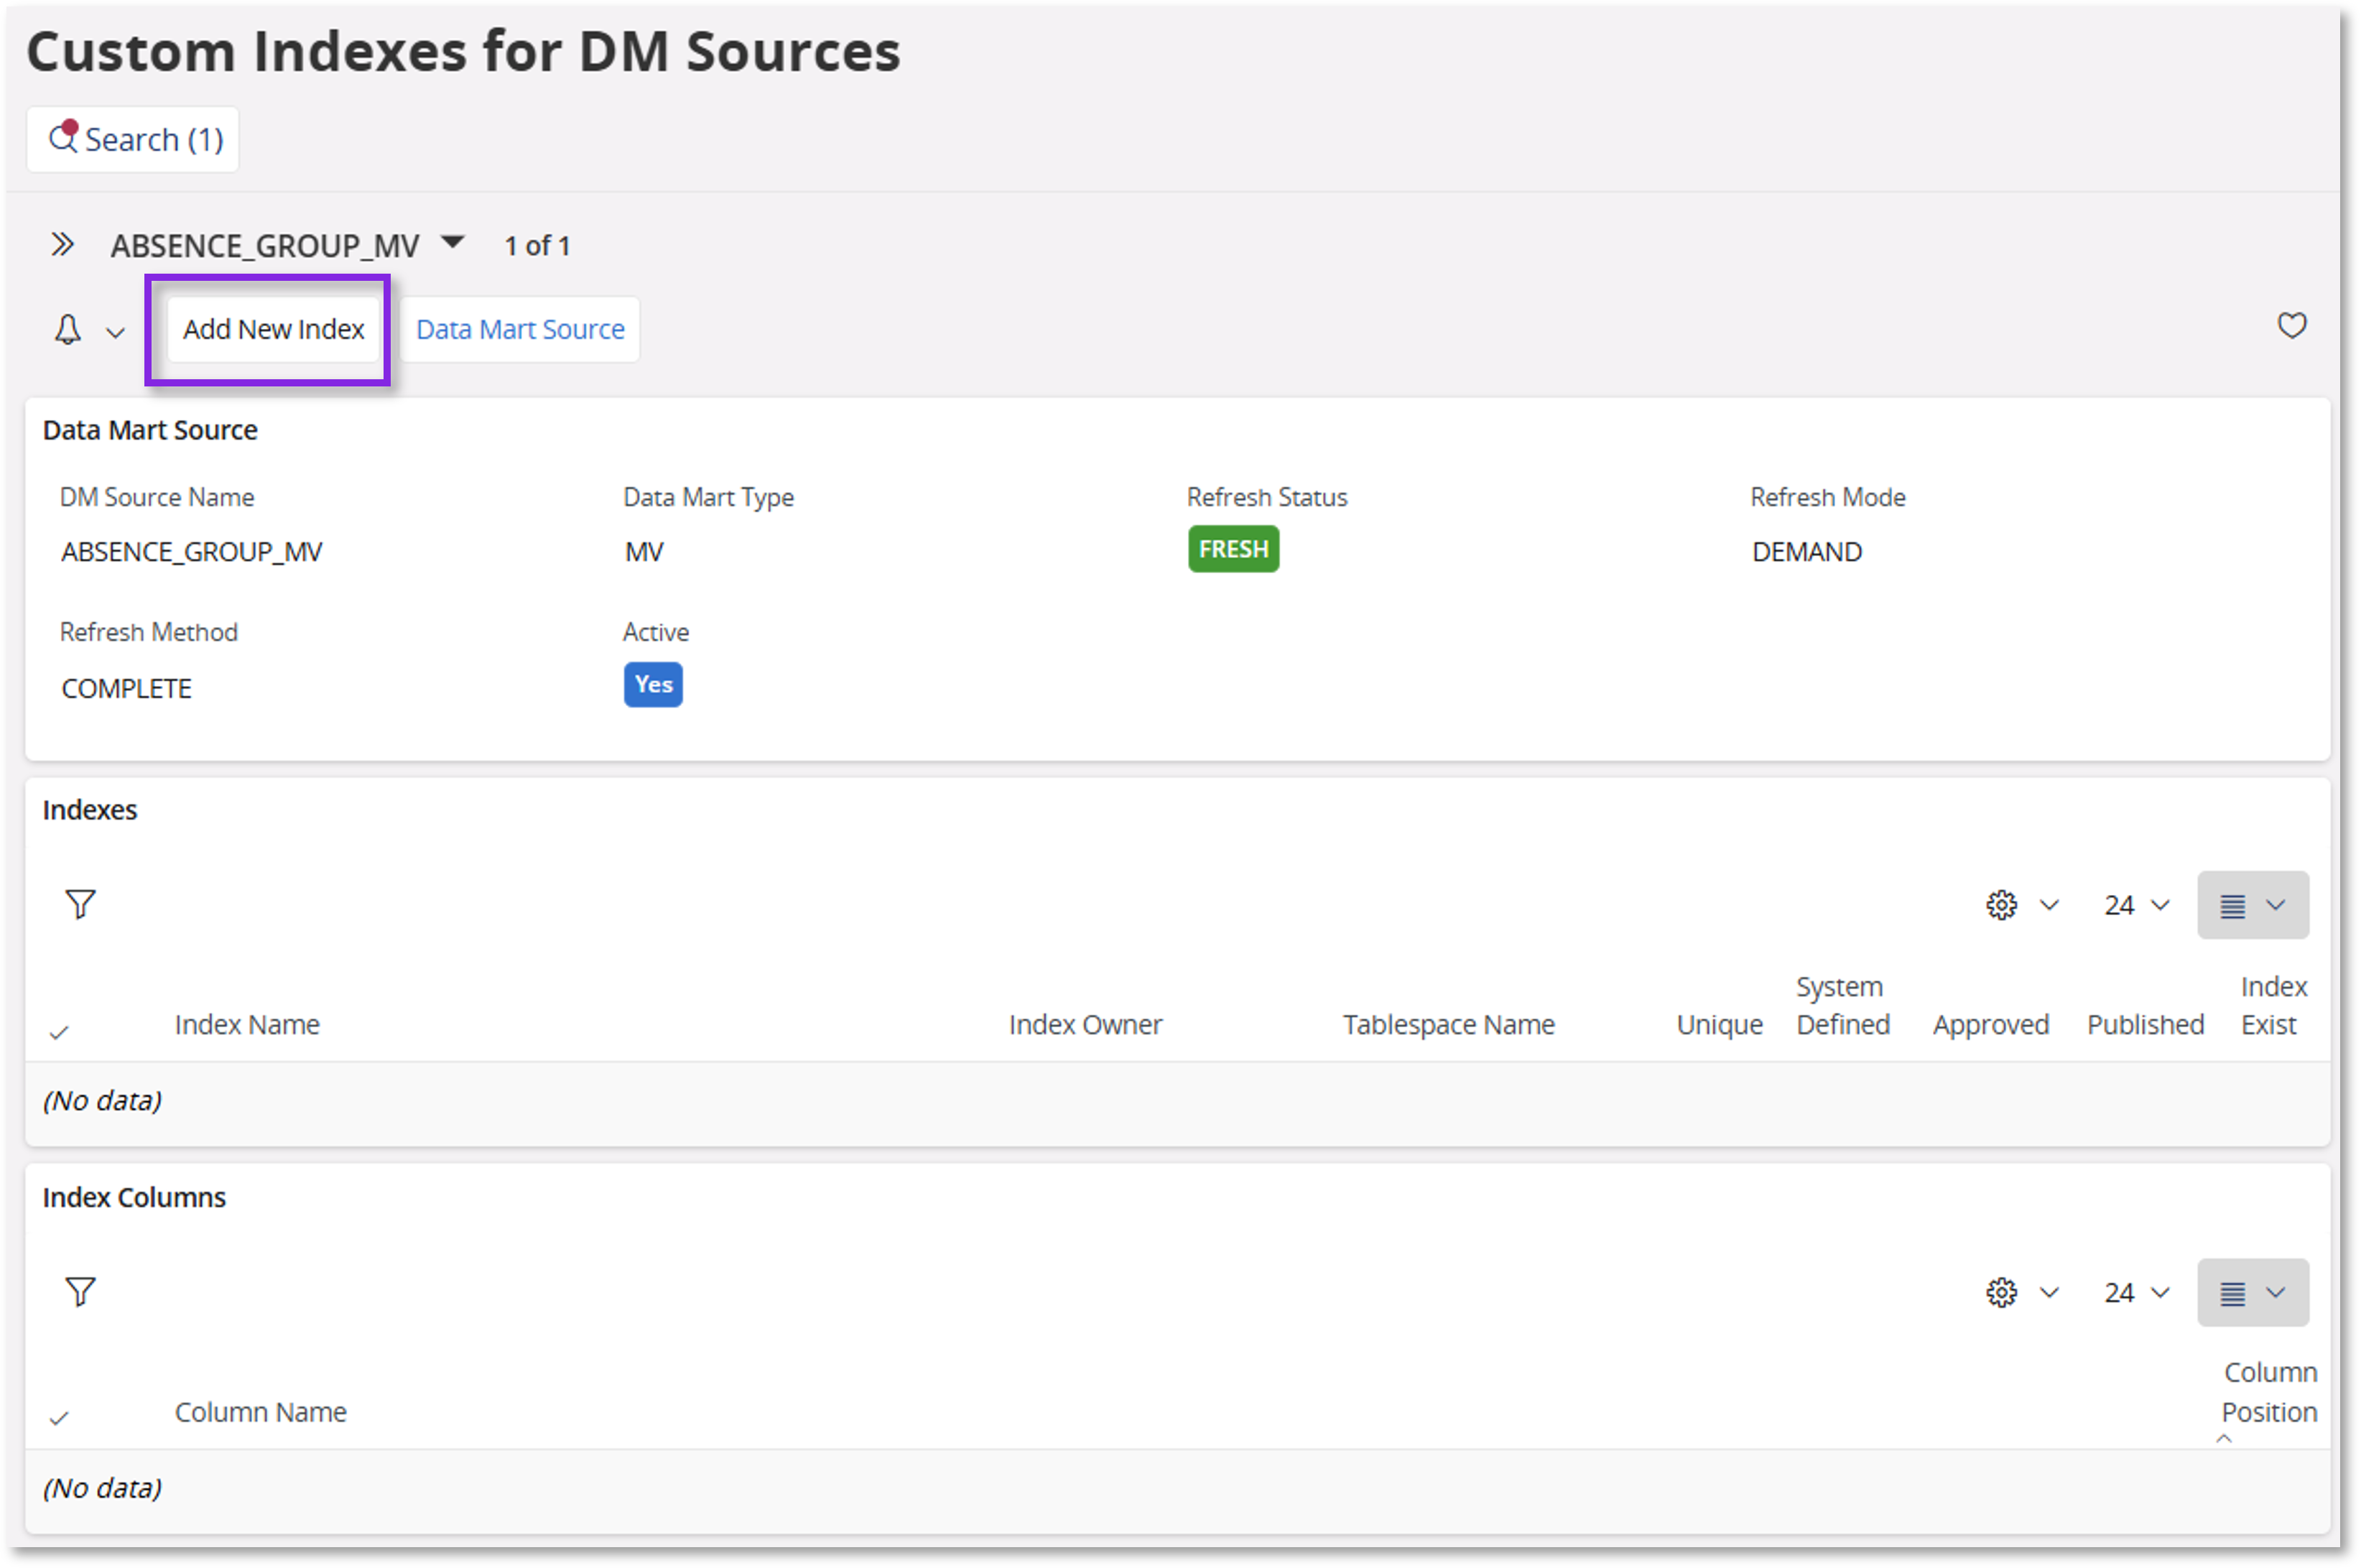Viewport: 2361px width, 1568px height.
Task: Sort by Index Owner column
Action: coord(1085,1024)
